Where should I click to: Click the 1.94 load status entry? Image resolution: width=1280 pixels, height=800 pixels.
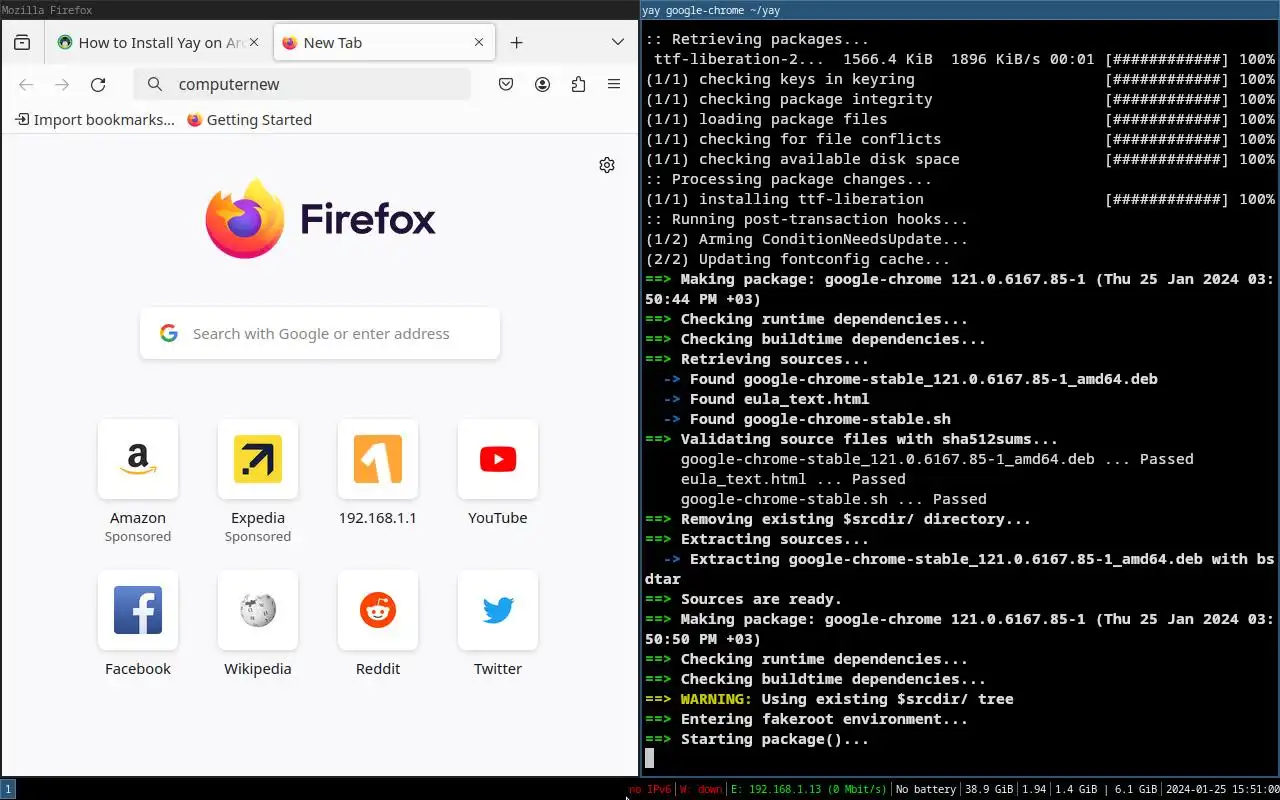click(x=1034, y=790)
